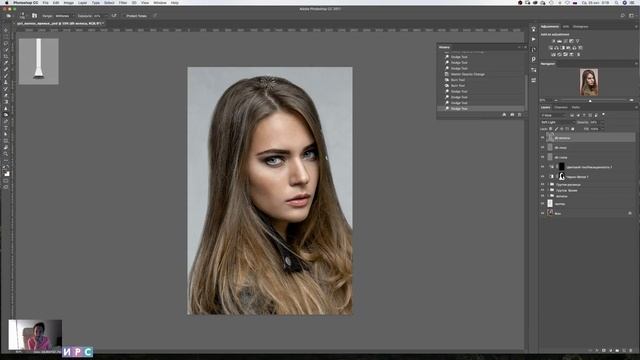Image resolution: width=640 pixels, height=360 pixels.
Task: Open the search icon in options bar
Action: click(622, 16)
